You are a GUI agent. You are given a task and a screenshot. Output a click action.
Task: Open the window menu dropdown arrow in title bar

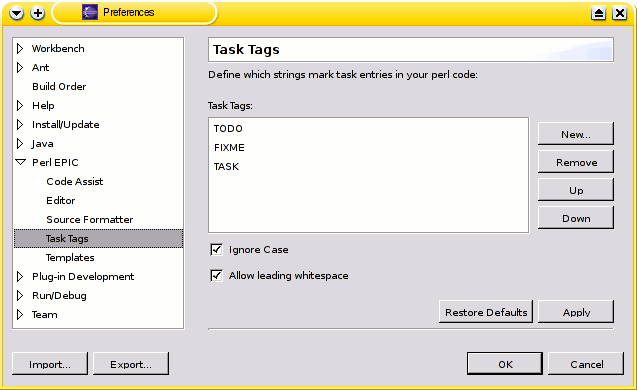(17, 13)
